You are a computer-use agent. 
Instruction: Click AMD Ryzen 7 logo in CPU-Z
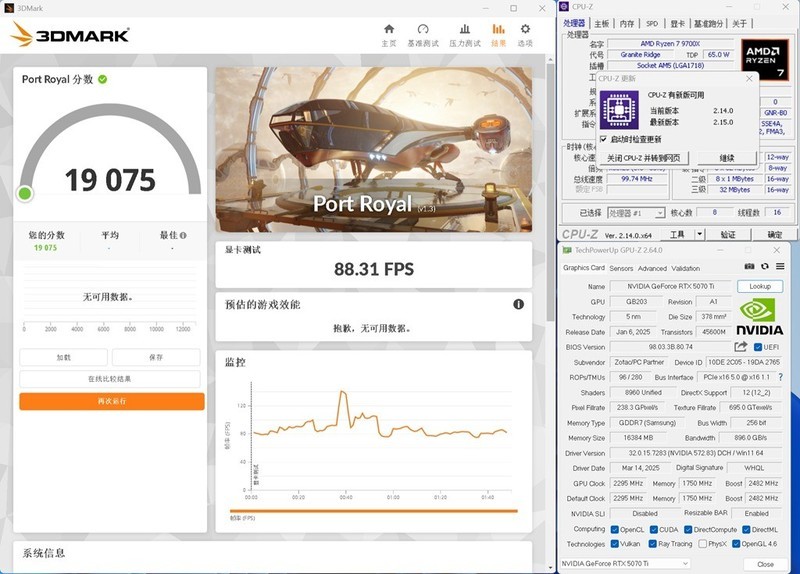click(x=764, y=59)
